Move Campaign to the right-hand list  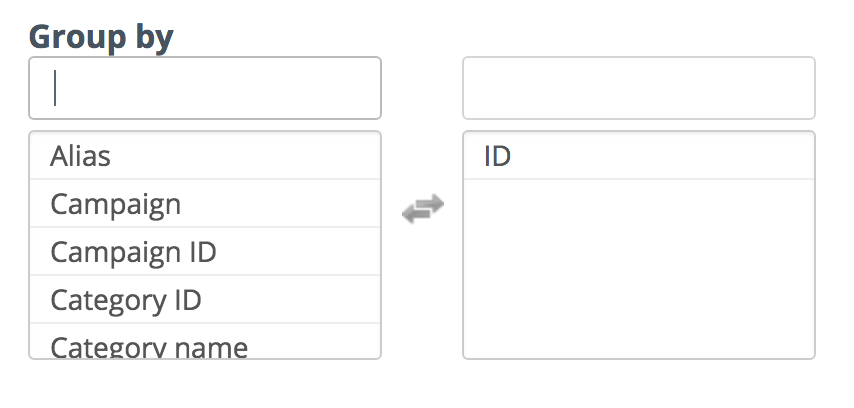click(205, 204)
